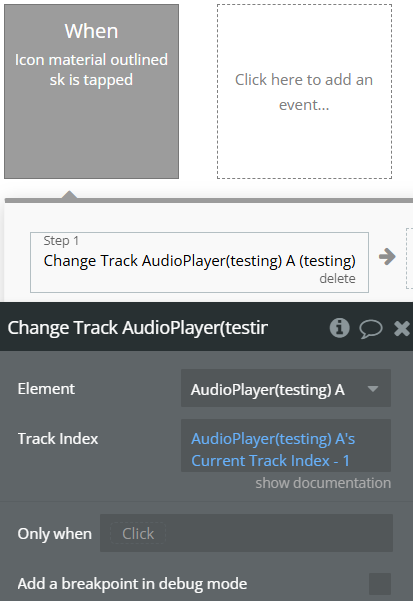Open the comment speech bubble icon
Screen dimensions: 413x601
click(x=370, y=328)
